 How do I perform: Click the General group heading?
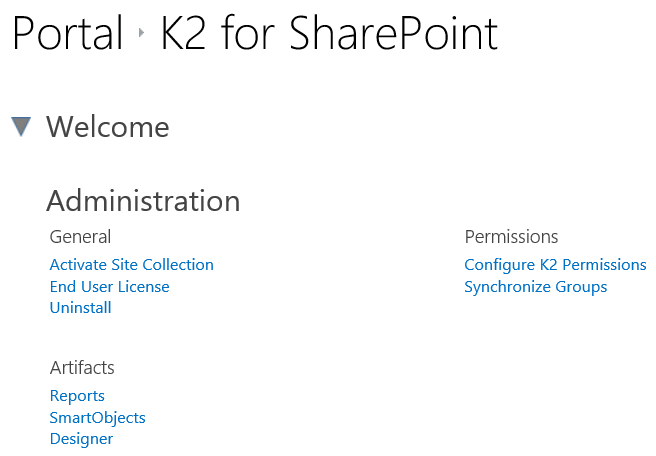tap(80, 237)
